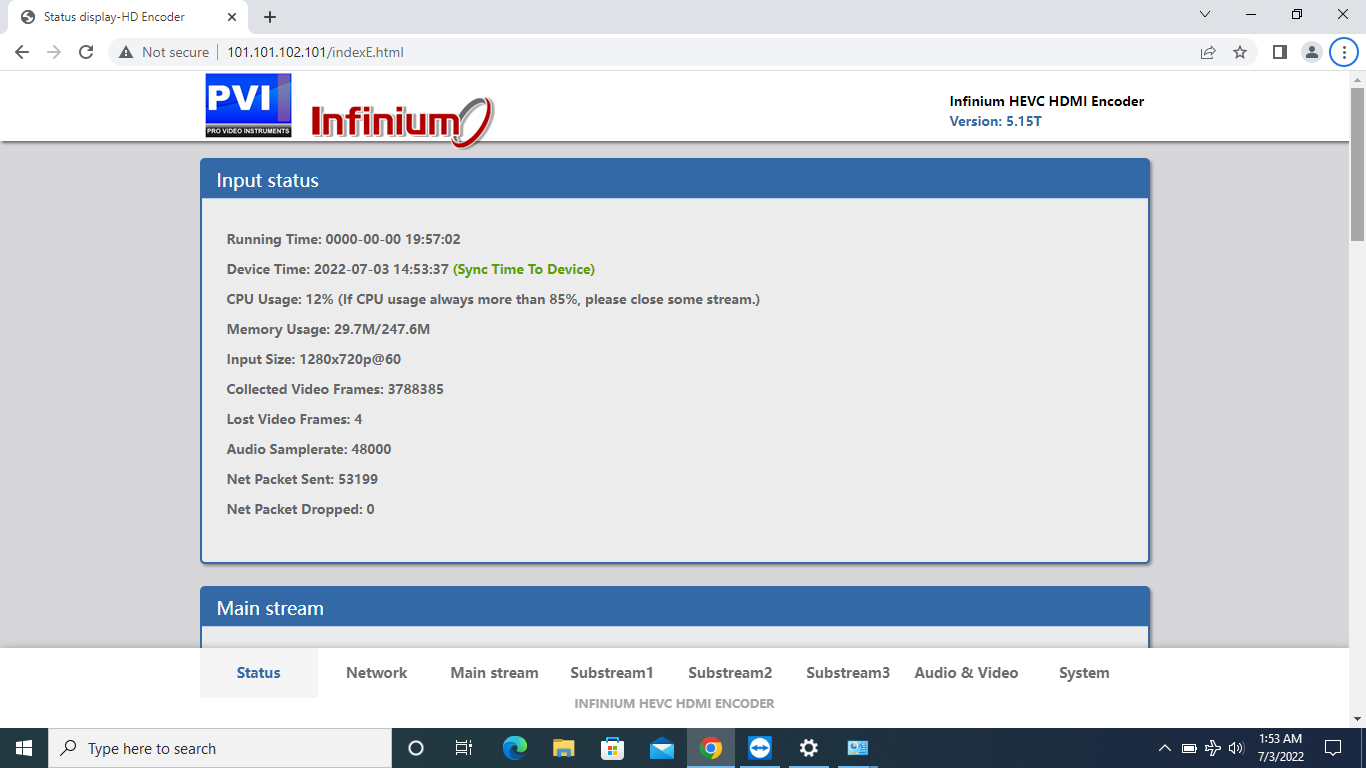Open the taskbar clock showing 1:53 AM
This screenshot has height=768, width=1366.
[1280, 748]
